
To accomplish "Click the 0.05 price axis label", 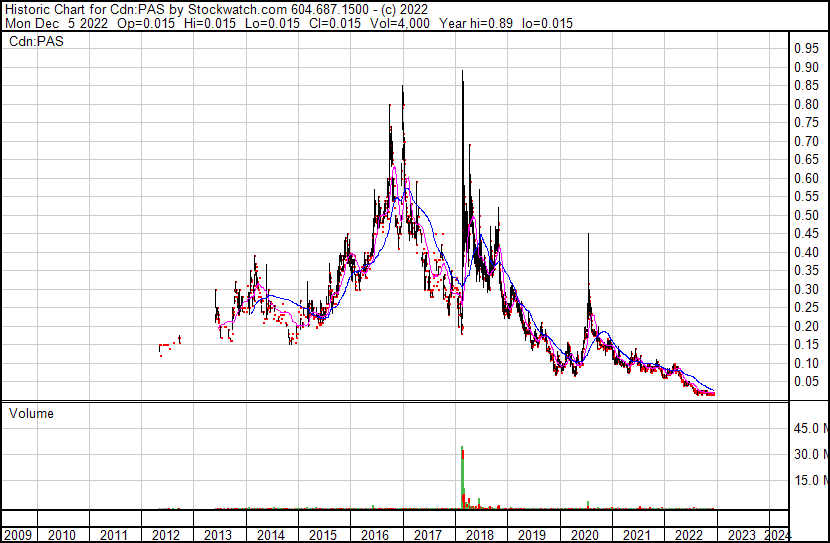I will 805,382.
